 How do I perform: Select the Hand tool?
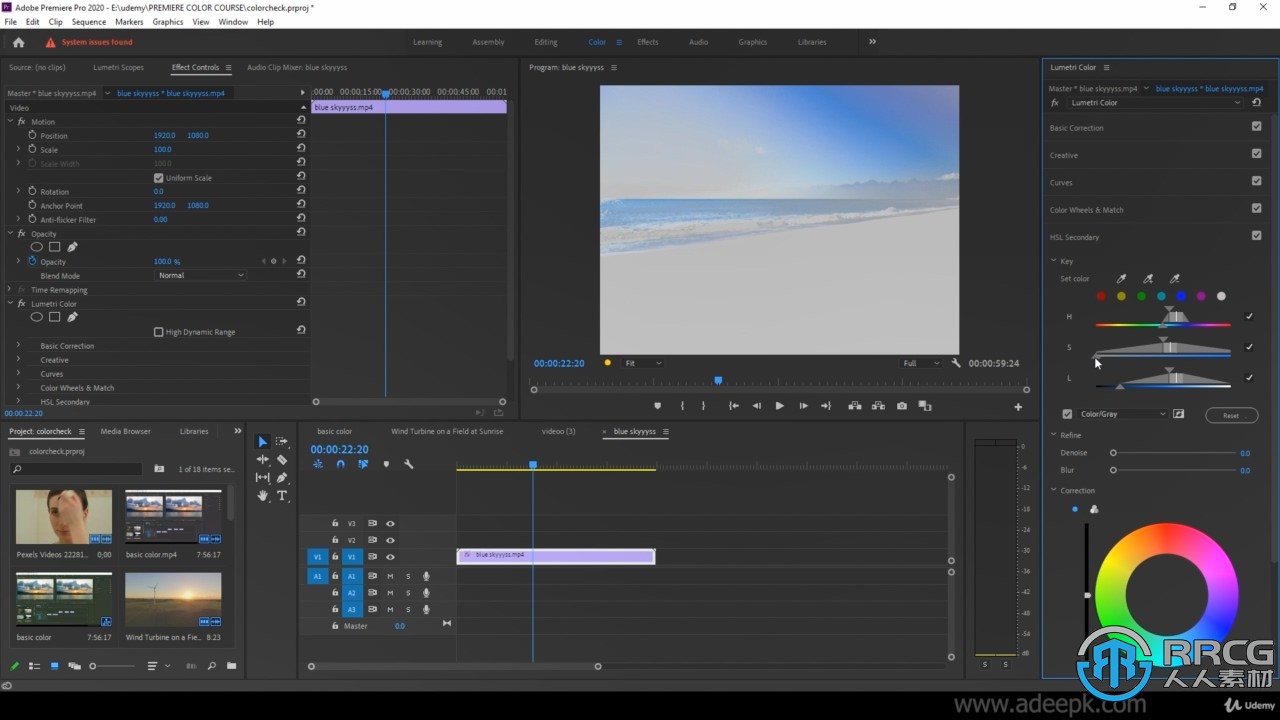pyautogui.click(x=262, y=495)
